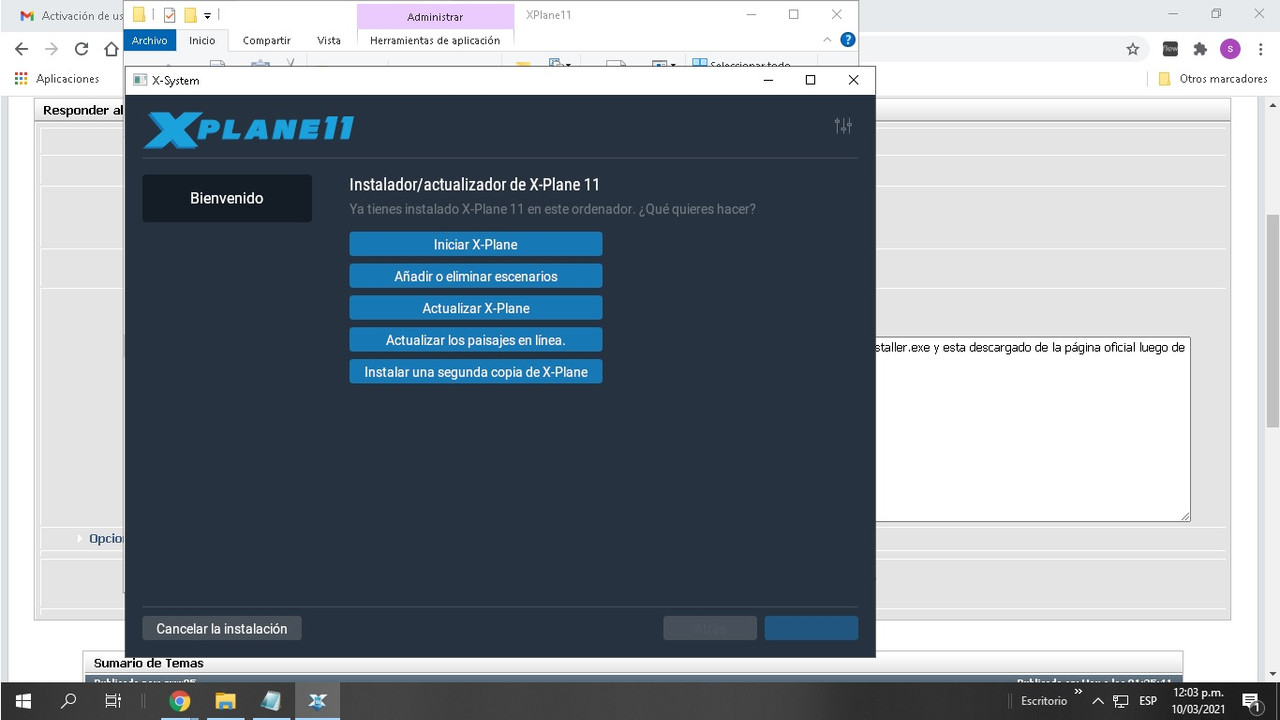Open Explorer help question mark icon
The height and width of the screenshot is (720, 1280).
pos(848,40)
